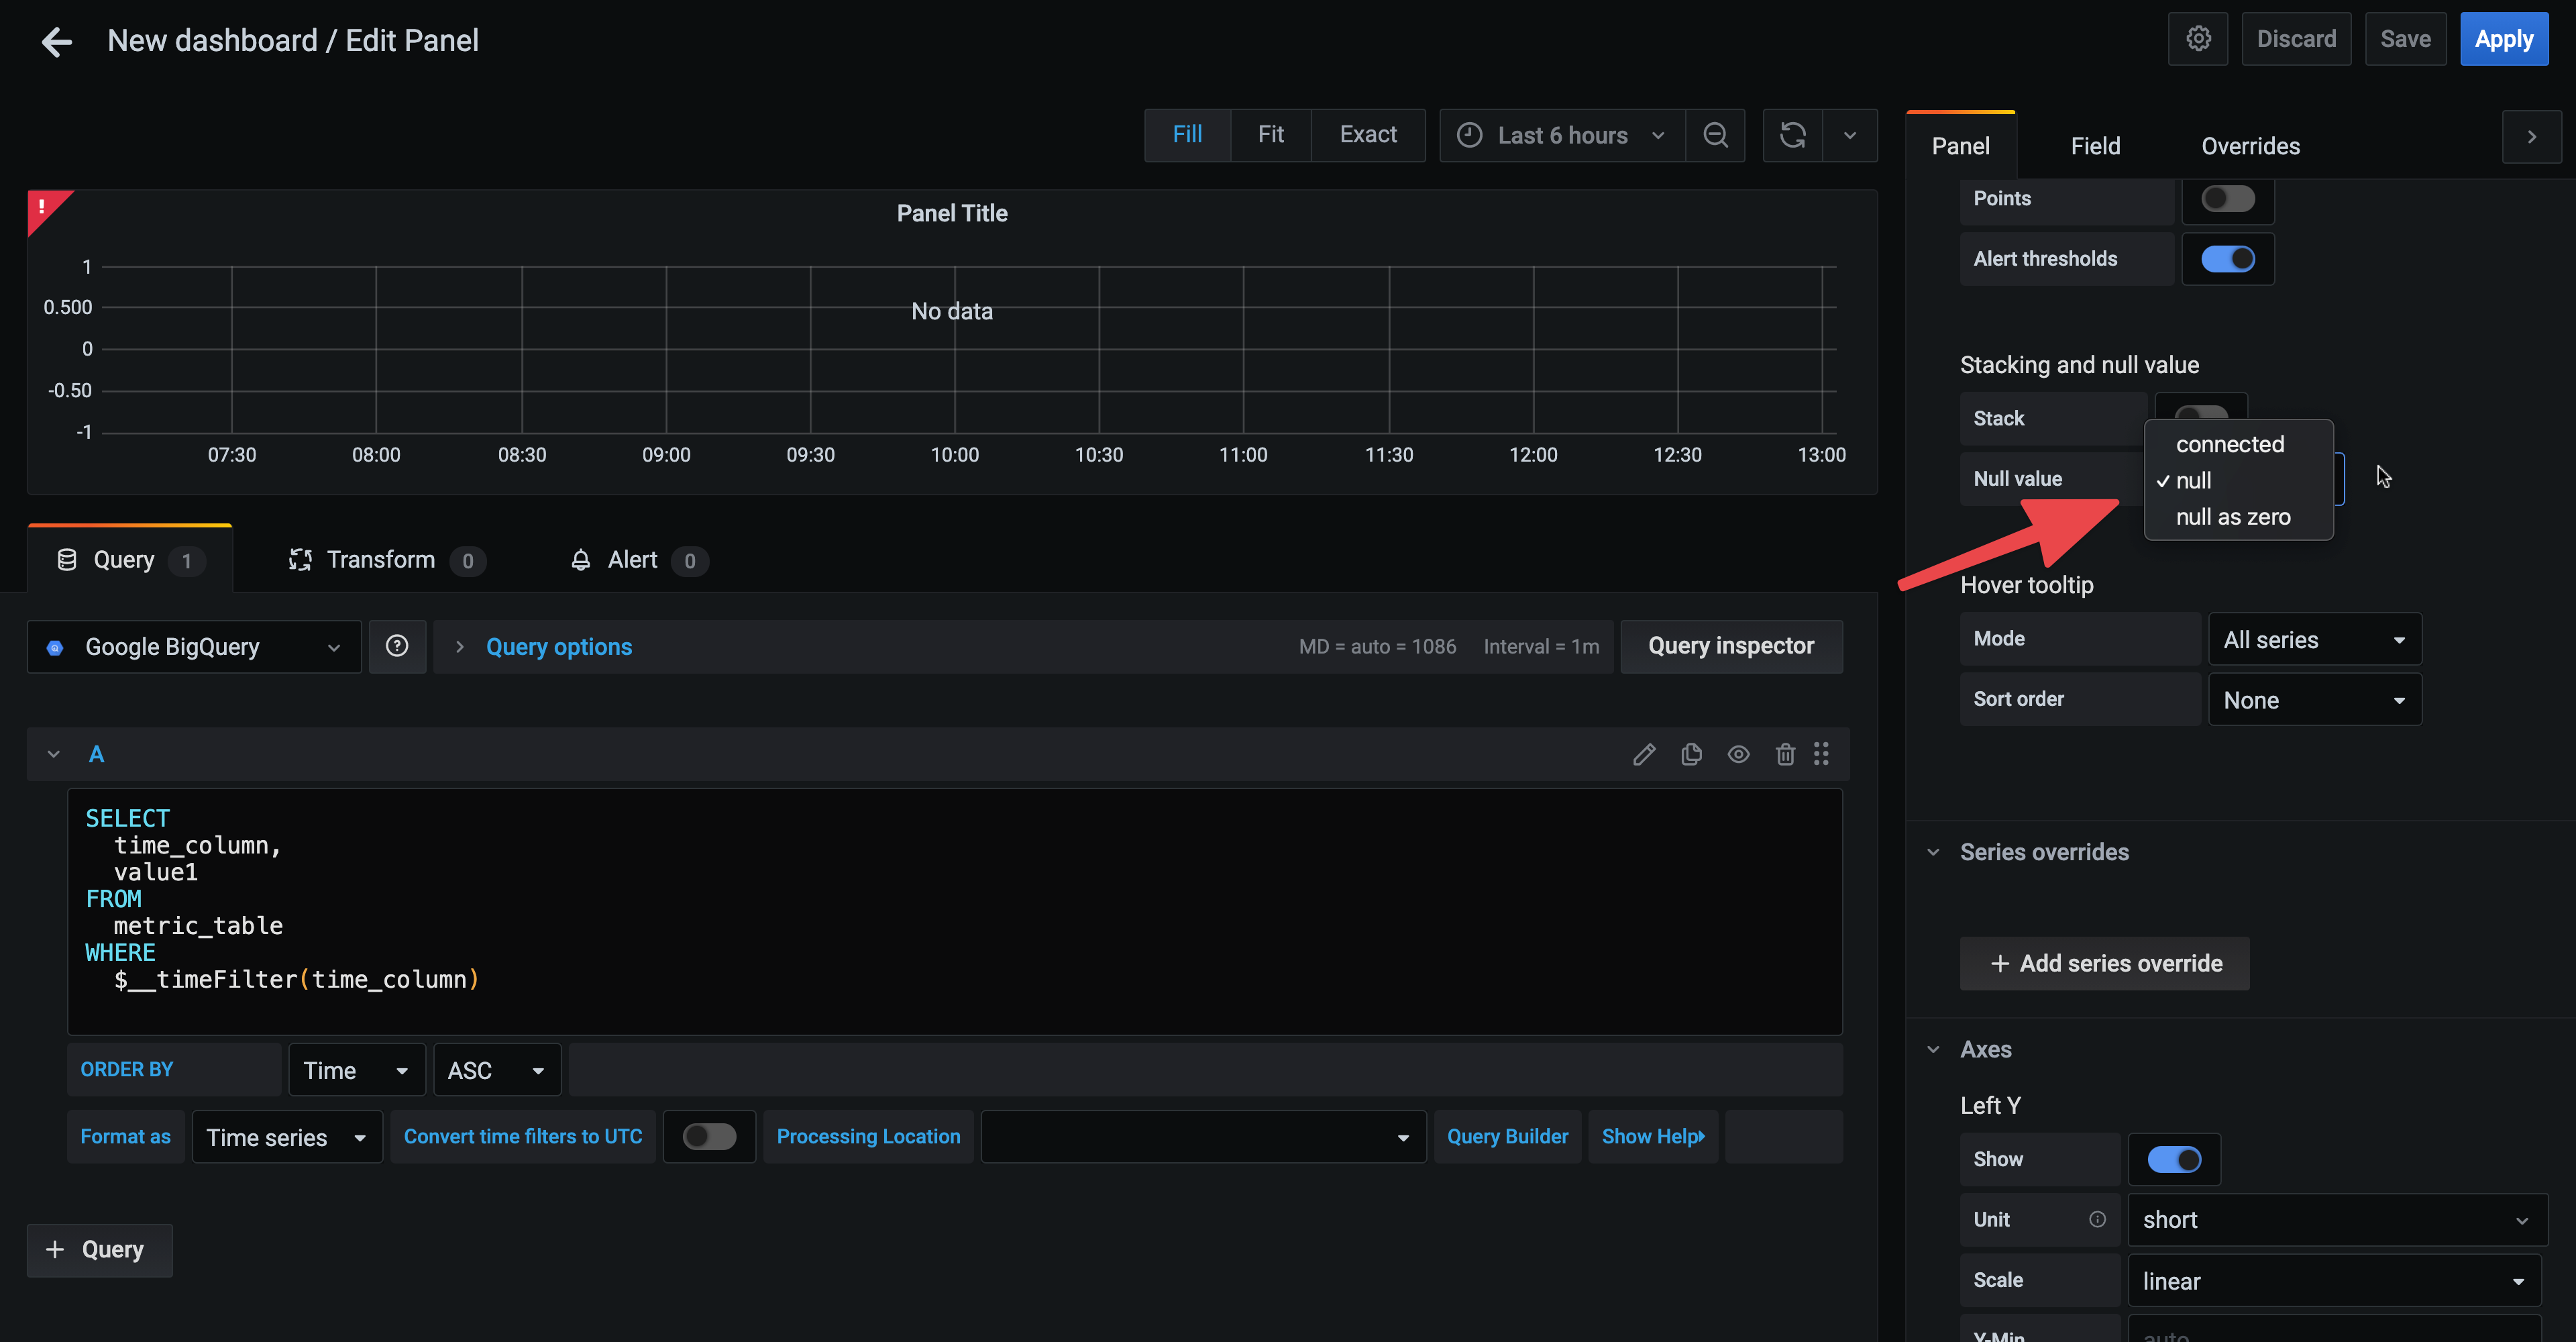Toggle query A visibility with the eye icon

[x=1738, y=754]
